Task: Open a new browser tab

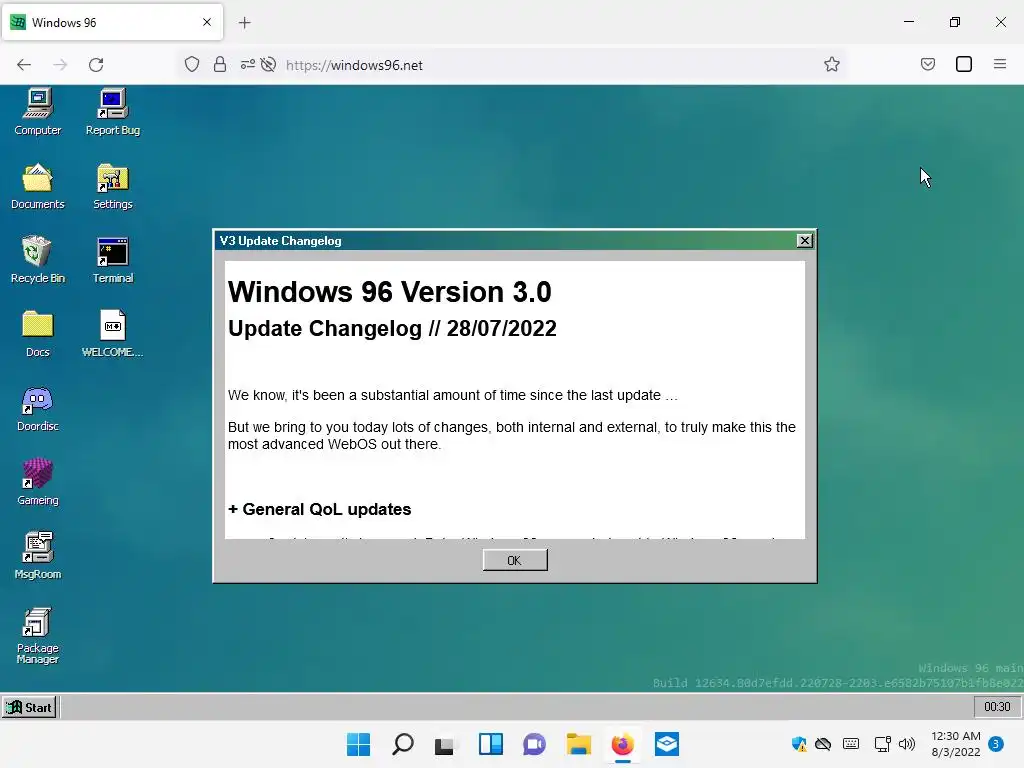Action: point(245,23)
